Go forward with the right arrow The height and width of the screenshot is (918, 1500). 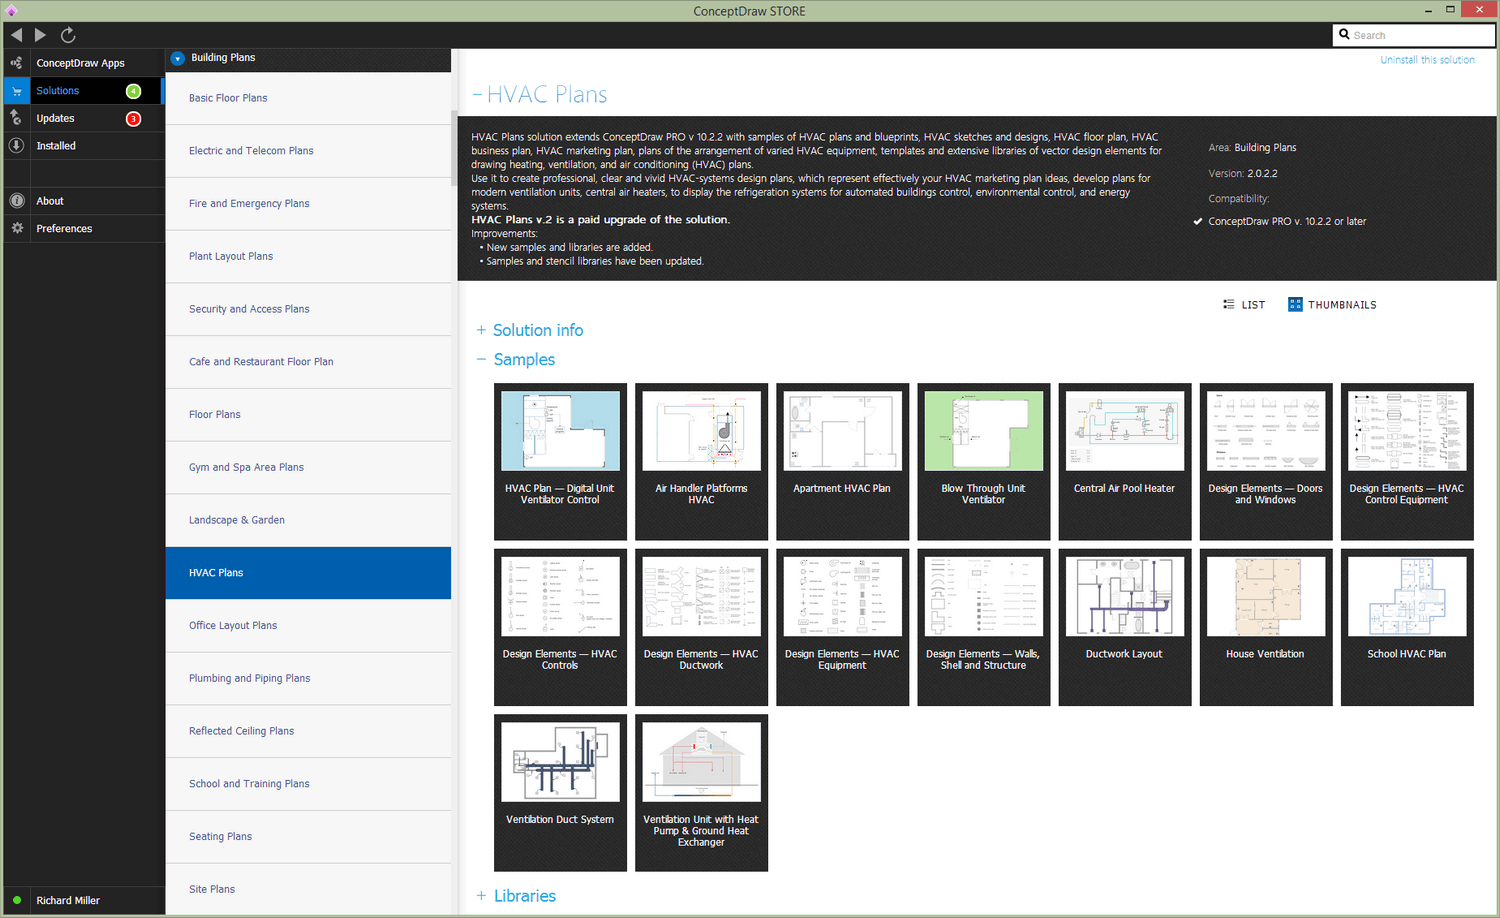(40, 35)
